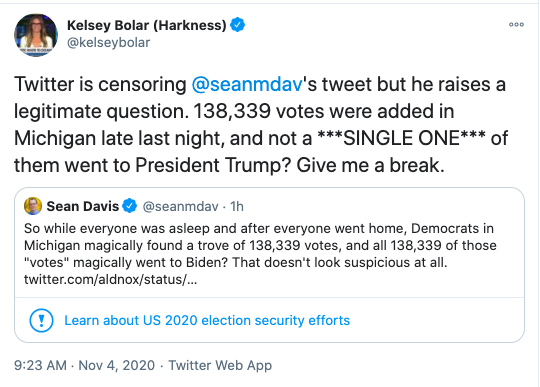Open the tweet's three-dot more menu
Image resolution: width=540 pixels, height=387 pixels.
516,24
